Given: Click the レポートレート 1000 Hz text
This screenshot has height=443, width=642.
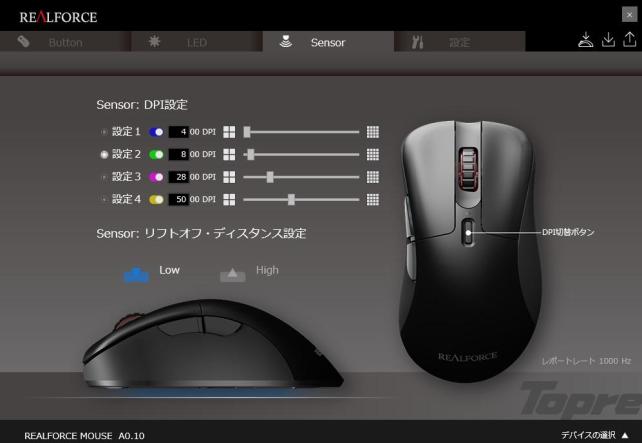Looking at the screenshot, I should pyautogui.click(x=586, y=361).
